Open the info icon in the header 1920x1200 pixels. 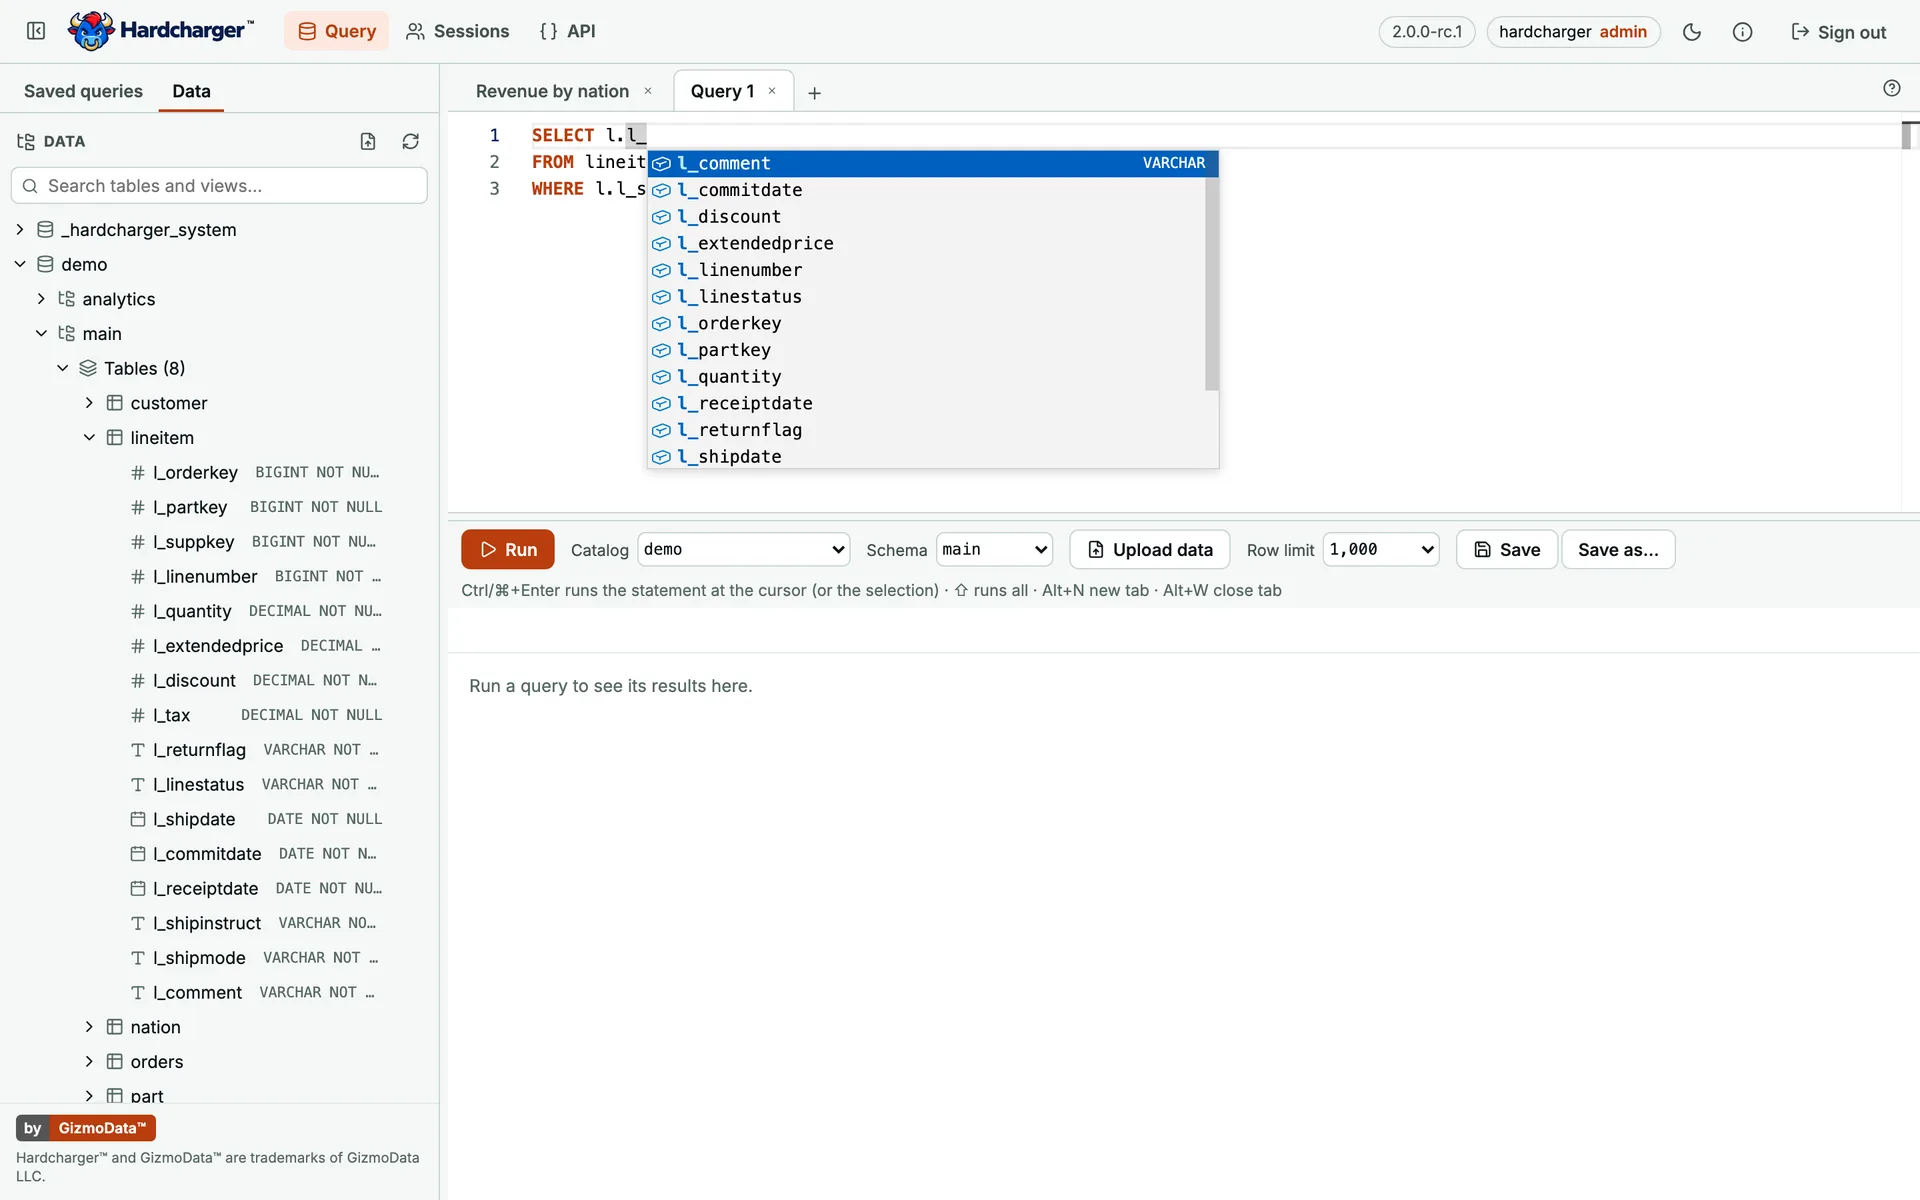pos(1742,32)
